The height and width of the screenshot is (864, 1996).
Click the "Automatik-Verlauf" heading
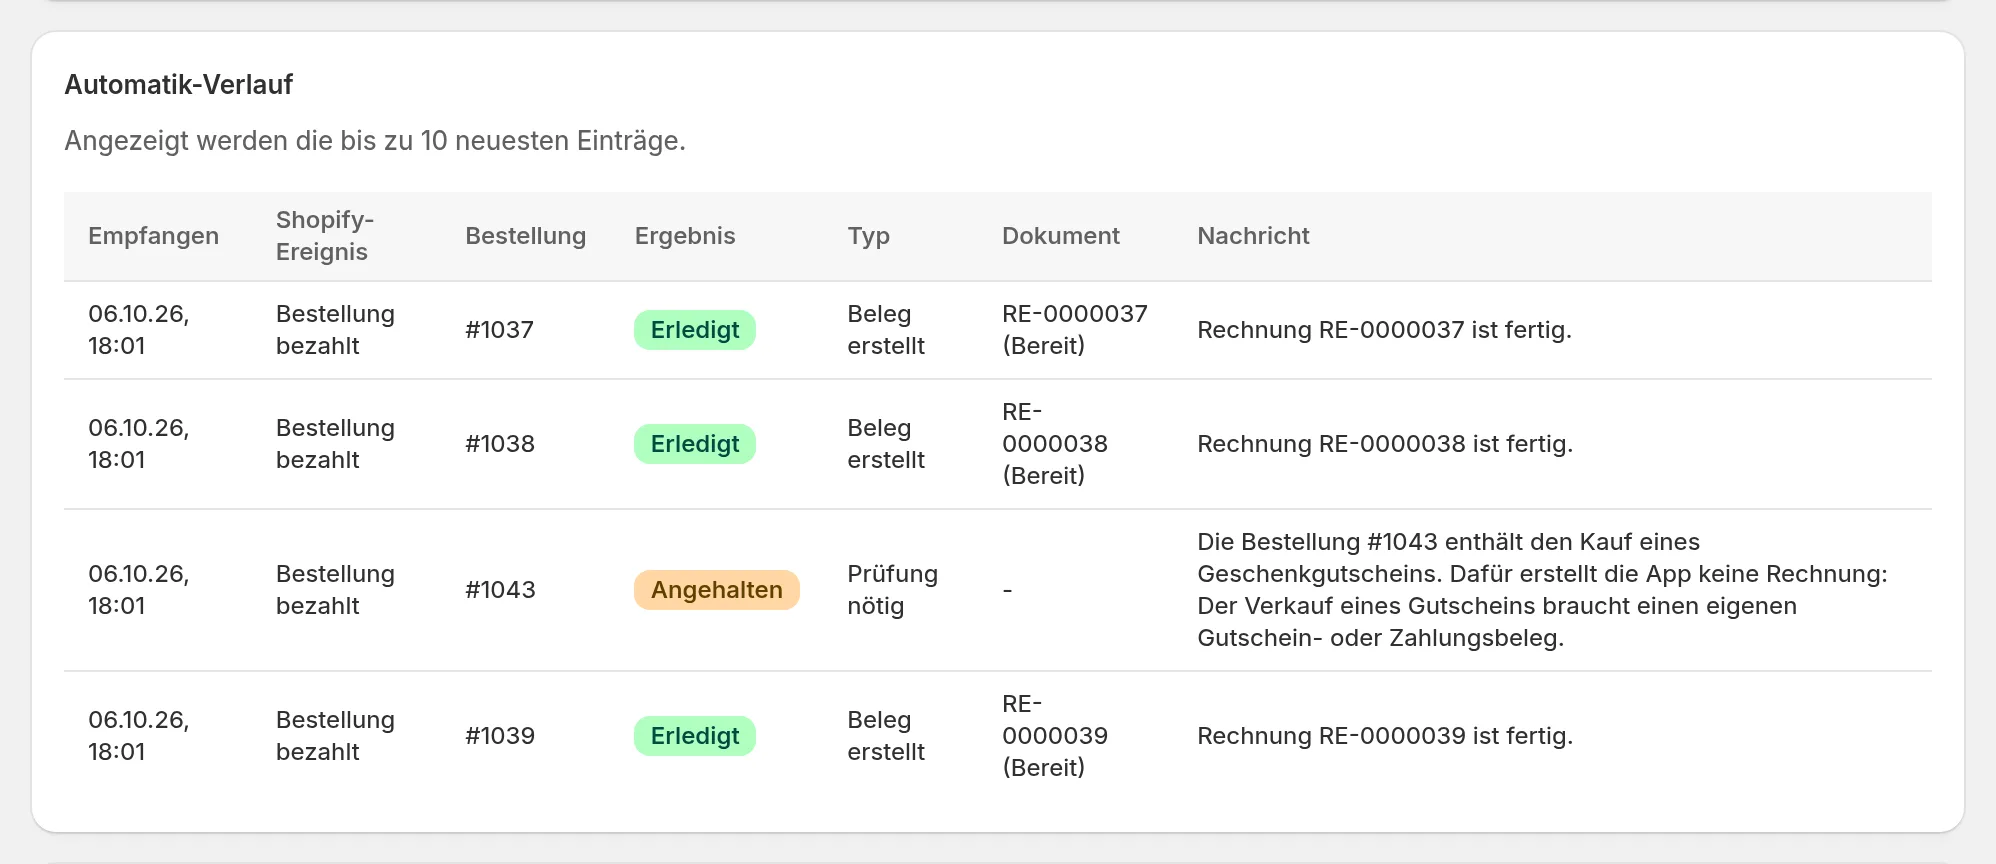[179, 85]
